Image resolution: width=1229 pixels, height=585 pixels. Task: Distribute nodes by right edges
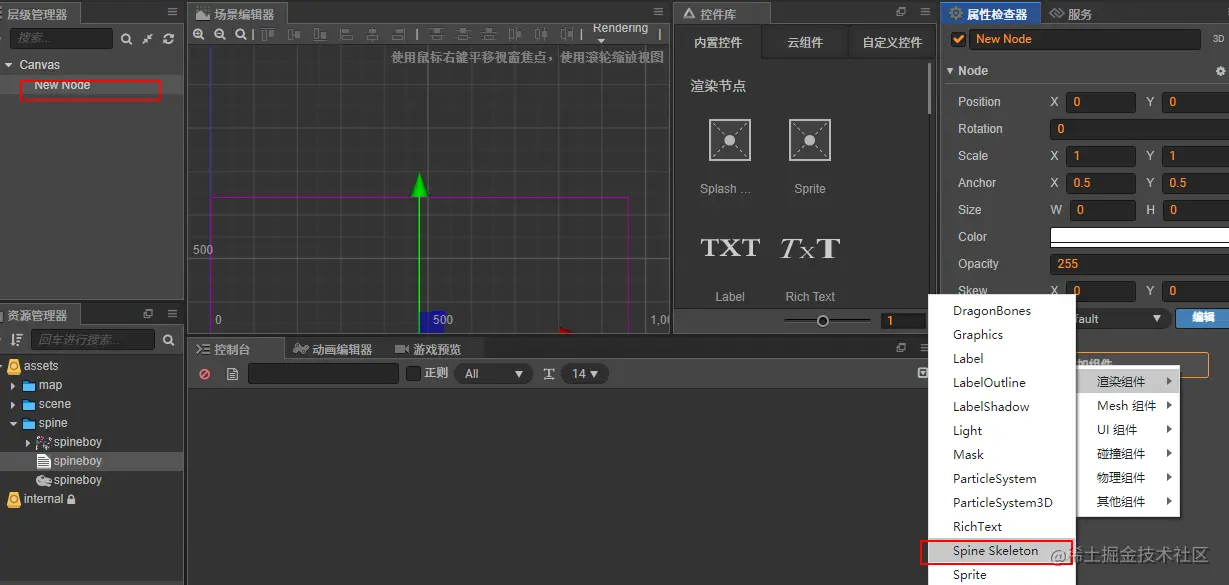click(567, 34)
